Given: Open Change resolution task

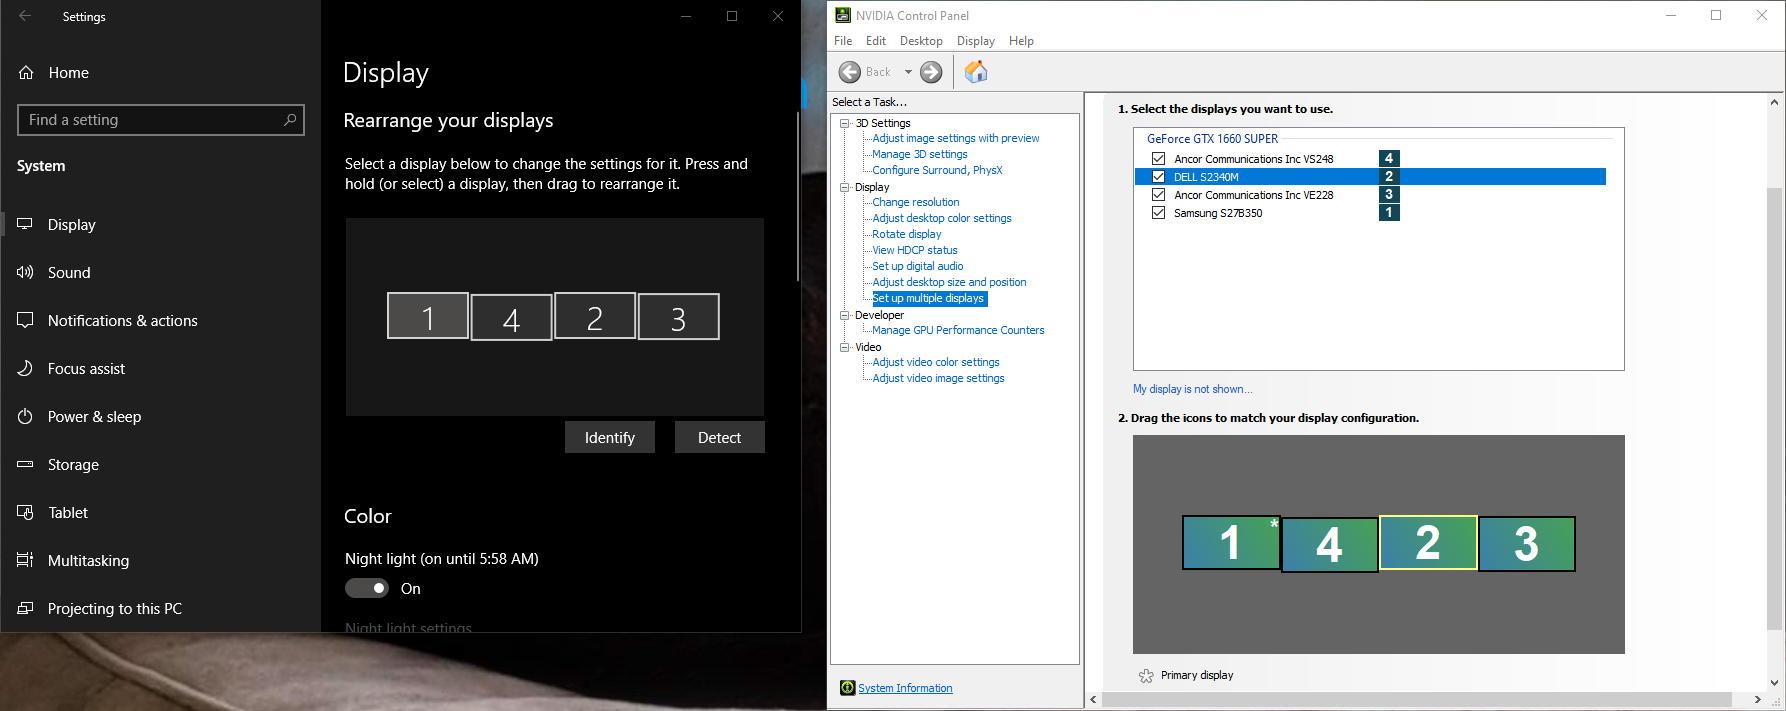Looking at the screenshot, I should 915,202.
